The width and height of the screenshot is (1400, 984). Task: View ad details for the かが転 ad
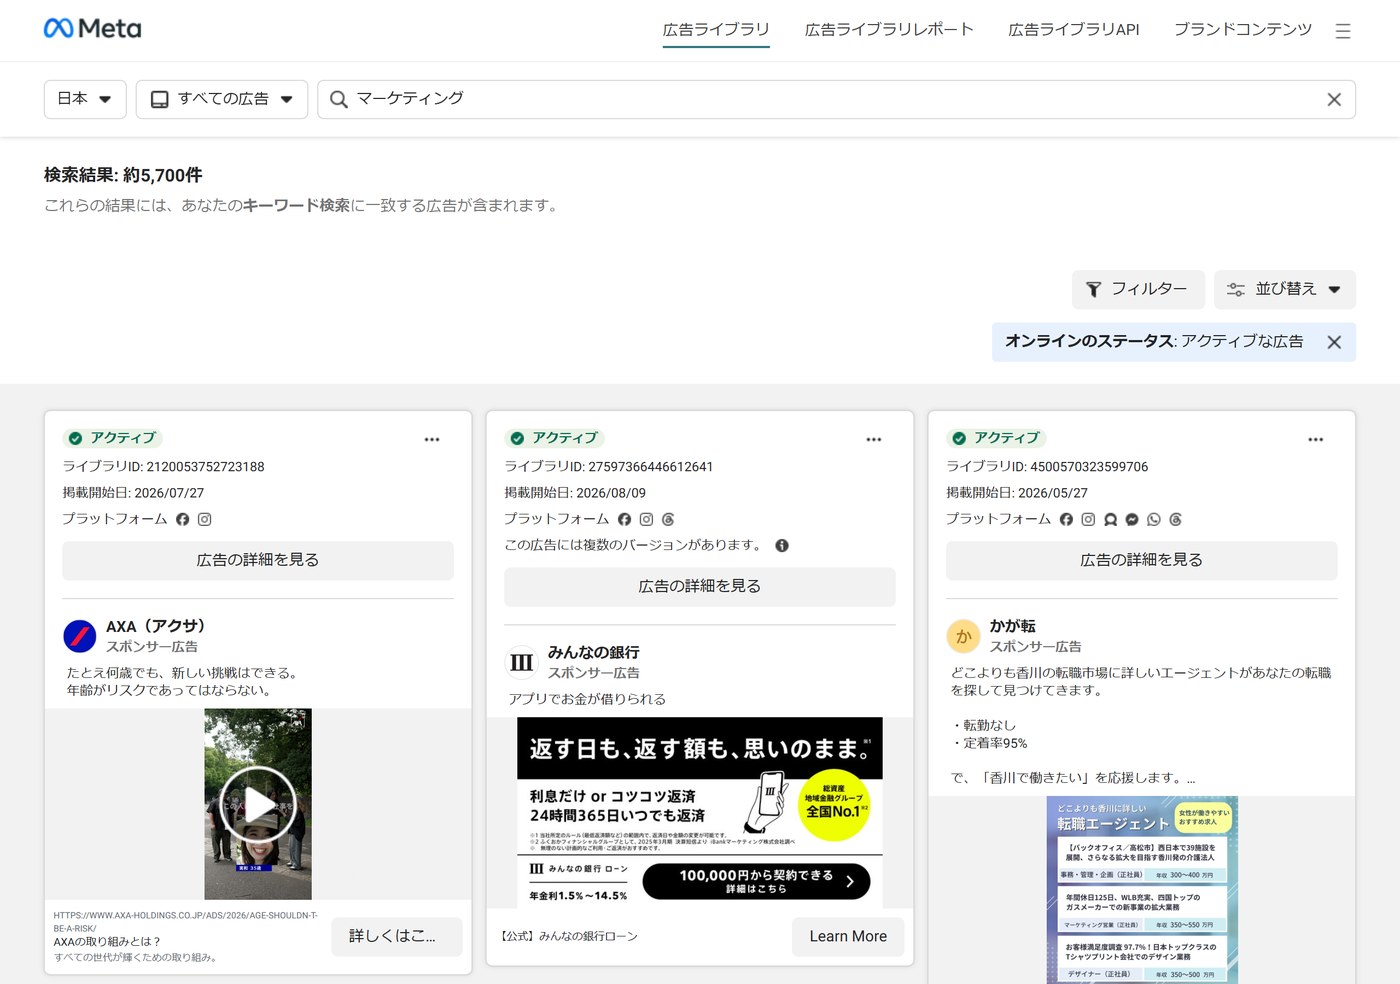1142,560
